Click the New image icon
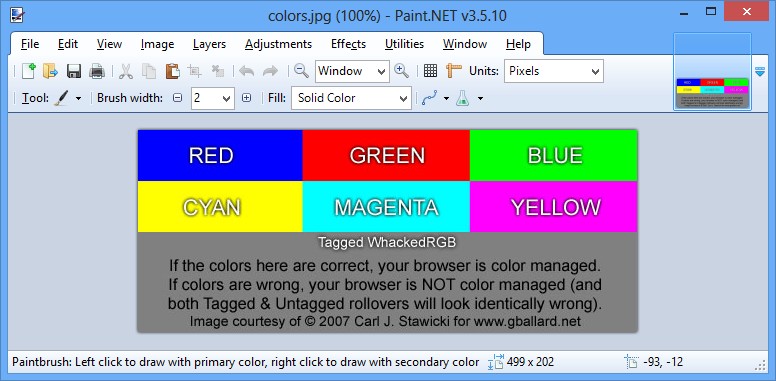Image resolution: width=776 pixels, height=381 pixels. pyautogui.click(x=28, y=71)
